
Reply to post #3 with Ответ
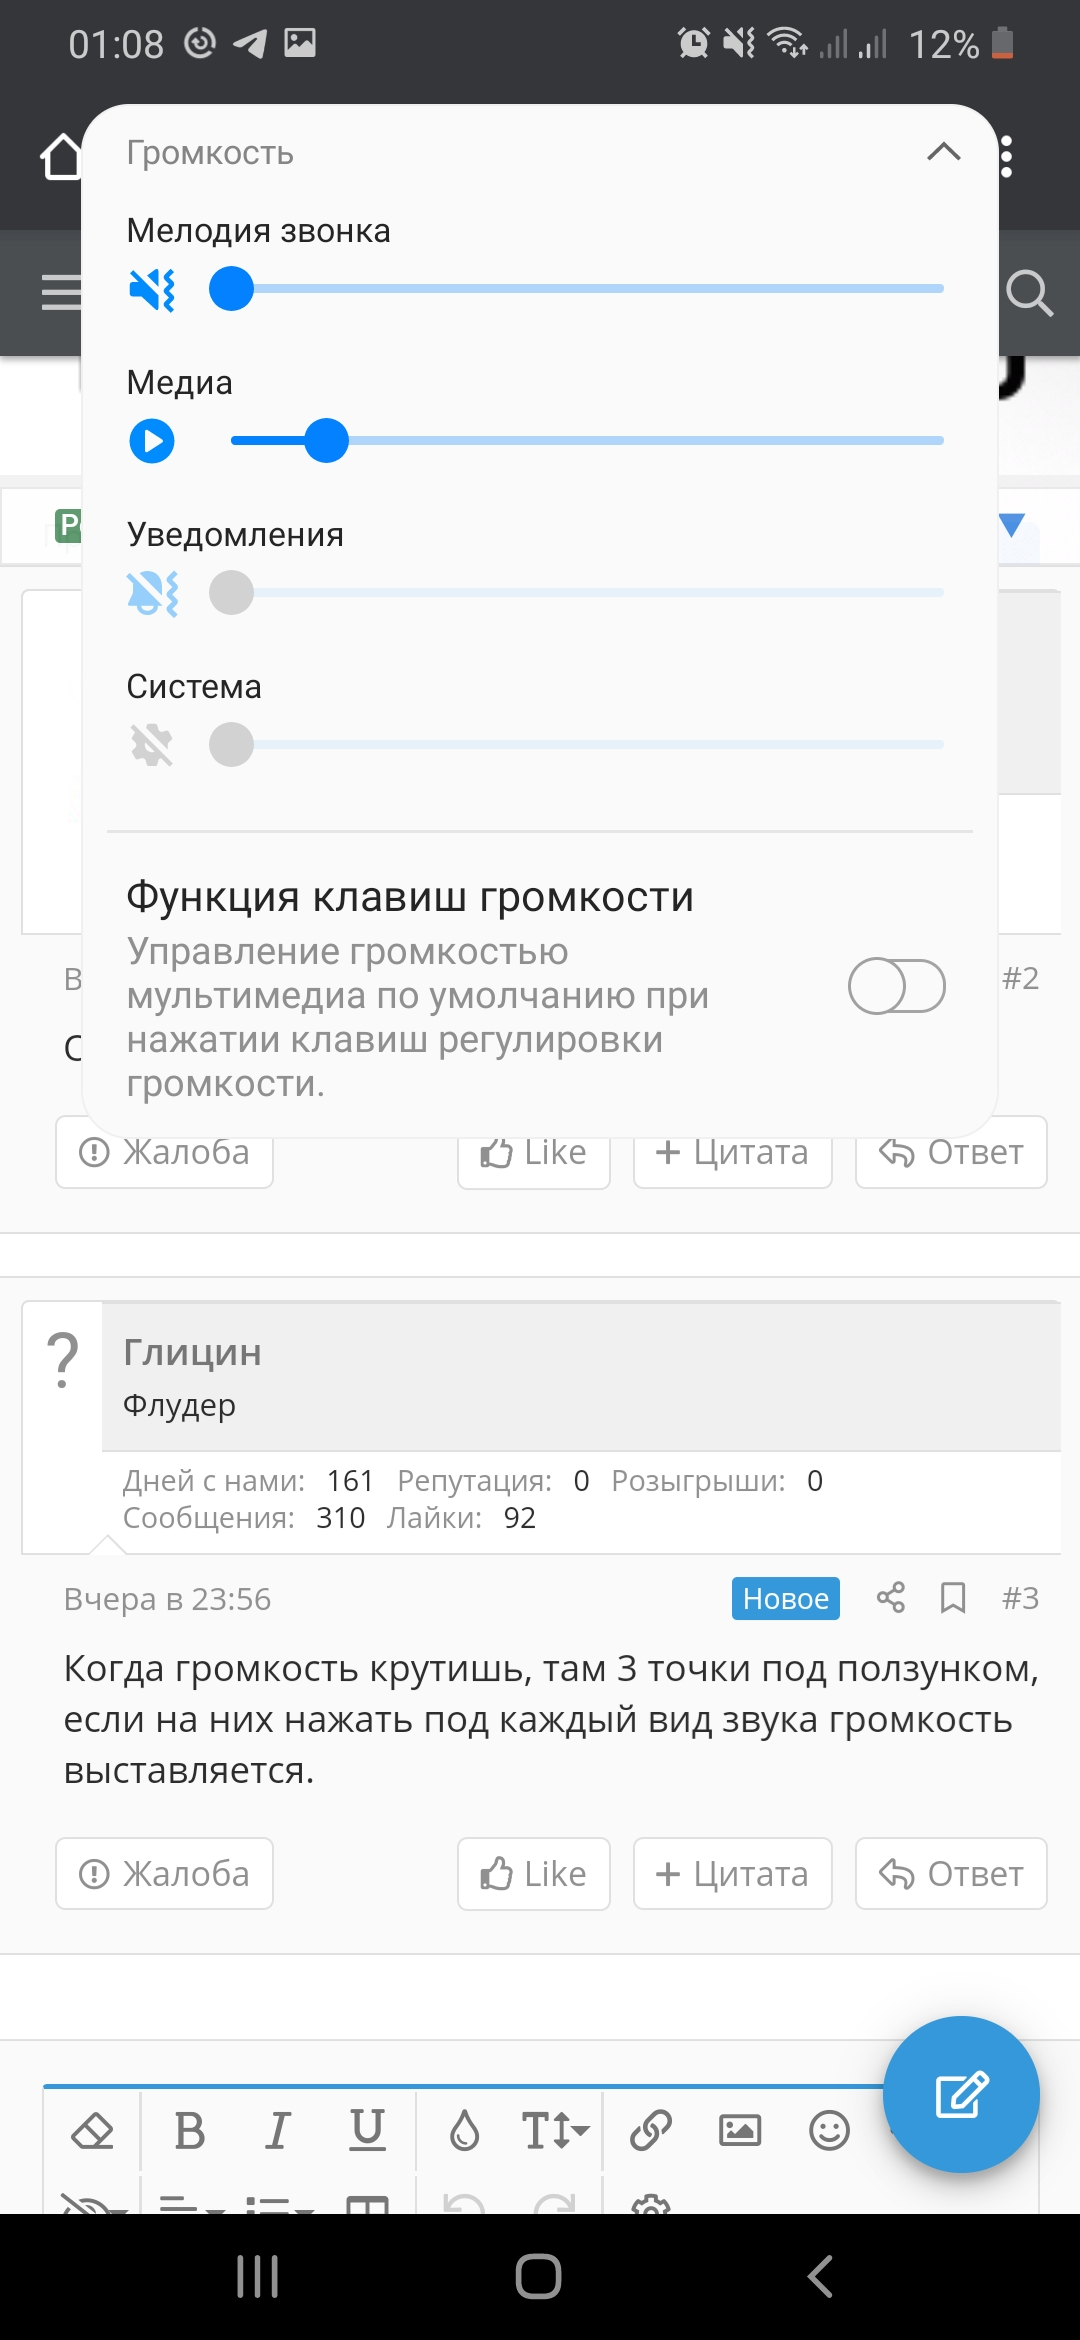[951, 1874]
